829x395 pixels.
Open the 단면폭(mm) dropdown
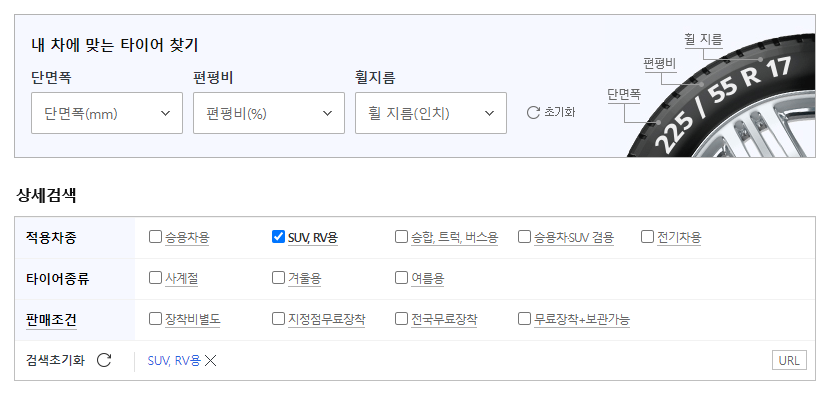[107, 113]
